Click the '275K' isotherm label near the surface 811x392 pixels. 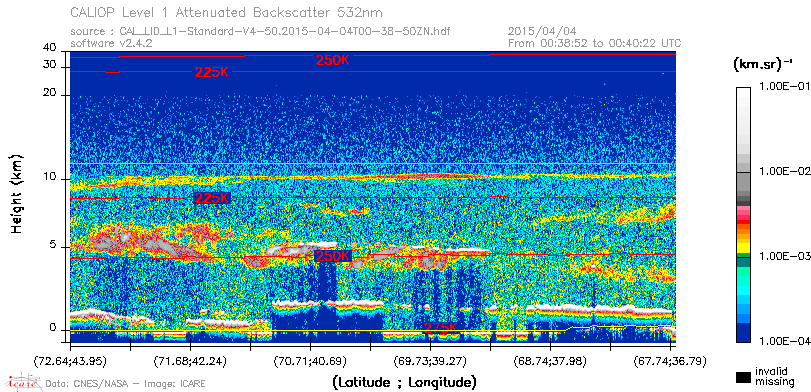click(x=440, y=327)
